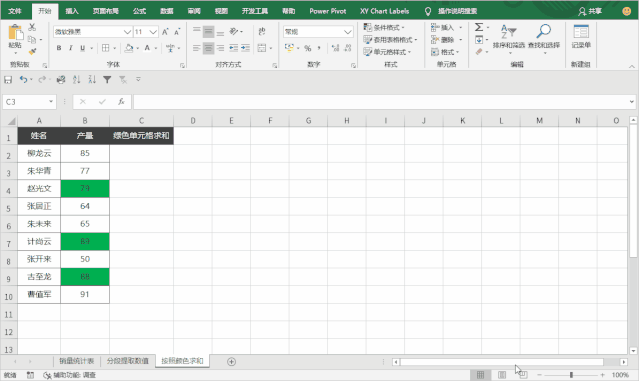
Task: Open Find and Select magnifier icon
Action: (x=544, y=31)
